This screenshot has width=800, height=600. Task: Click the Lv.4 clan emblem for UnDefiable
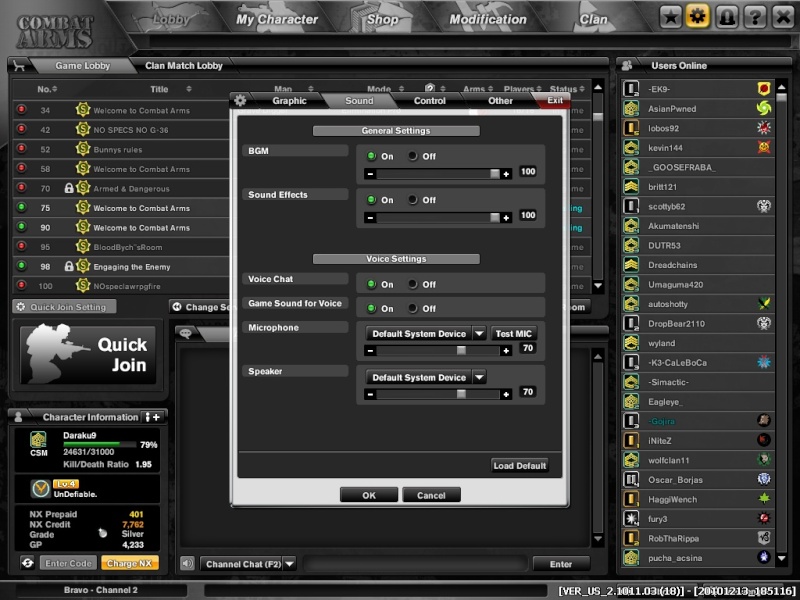40,488
